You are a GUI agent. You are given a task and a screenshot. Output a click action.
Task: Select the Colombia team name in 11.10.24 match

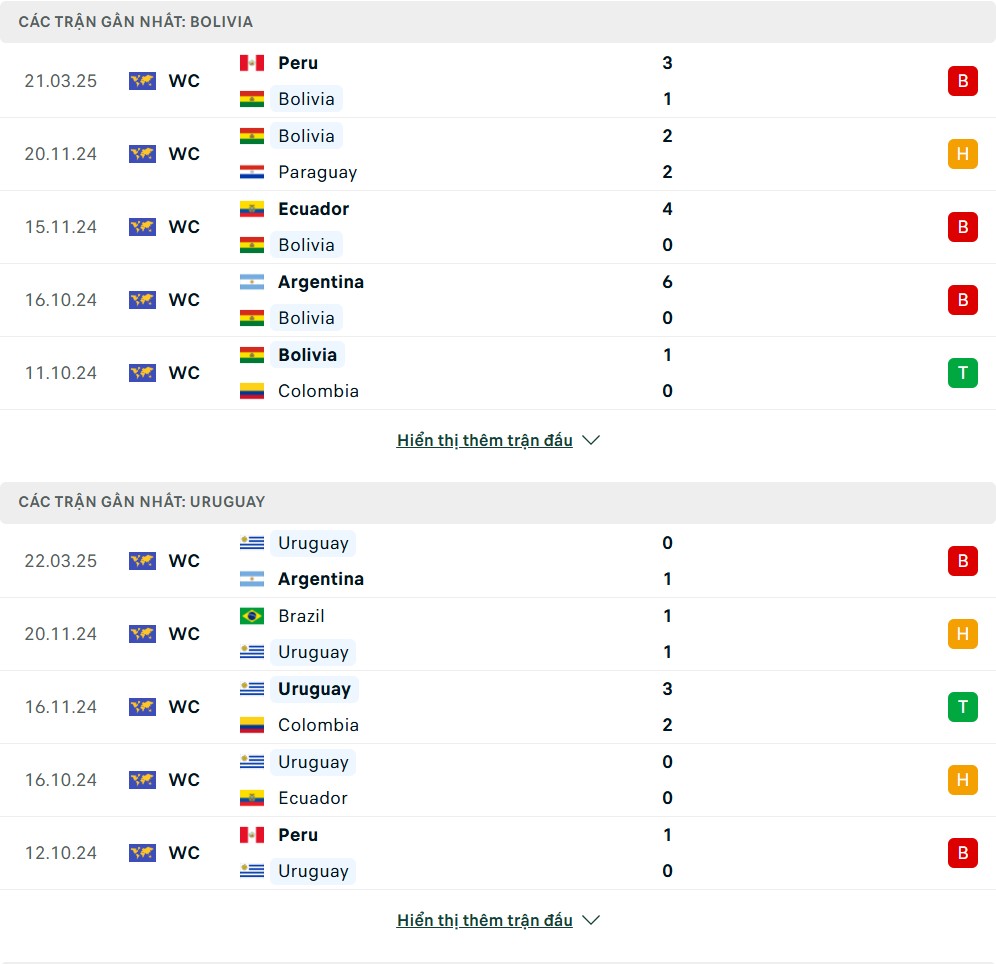pyautogui.click(x=318, y=391)
